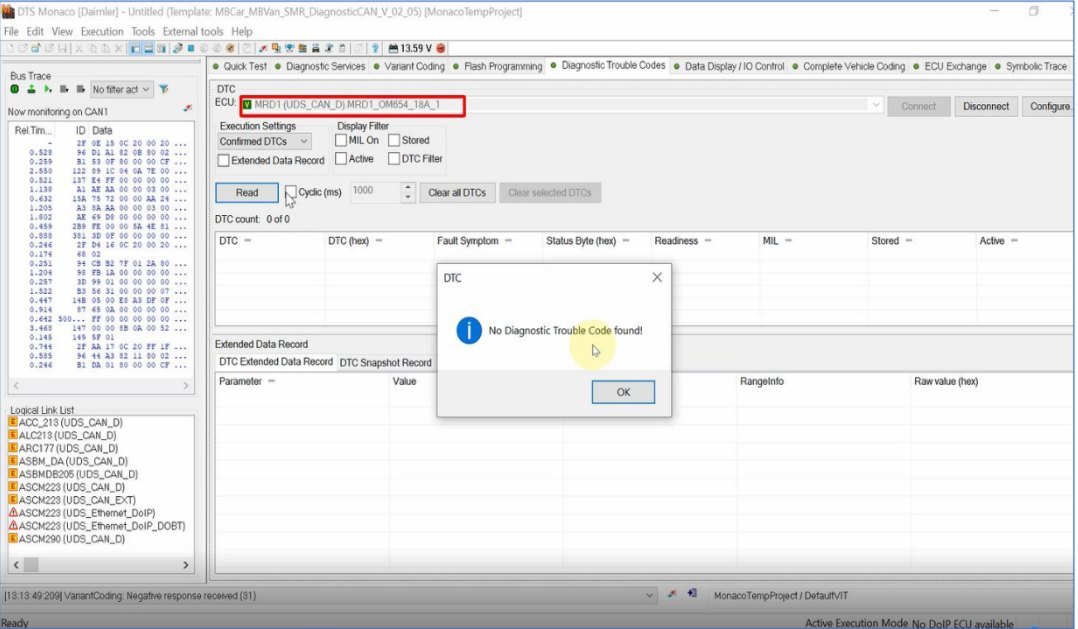
Task: Enable the MIL On display filter checkbox
Action: pyautogui.click(x=341, y=141)
